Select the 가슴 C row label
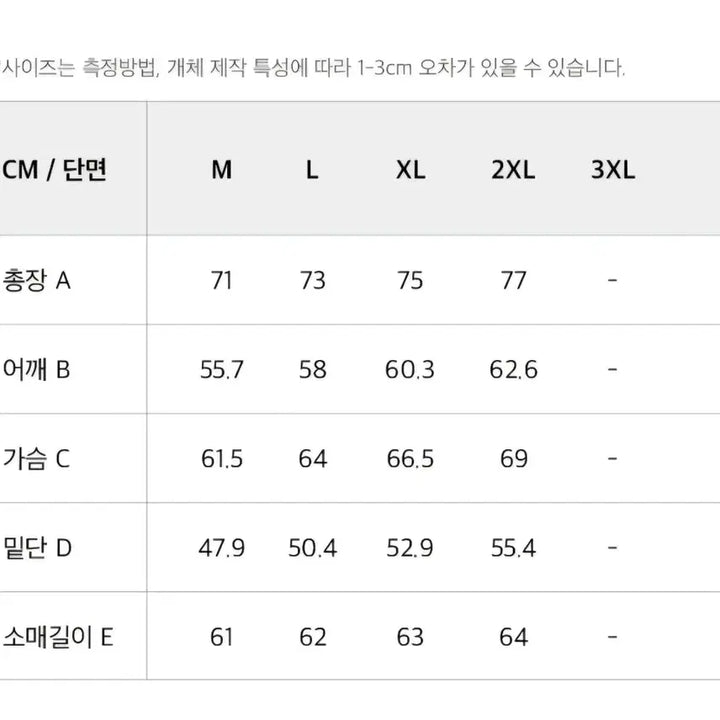 37,459
